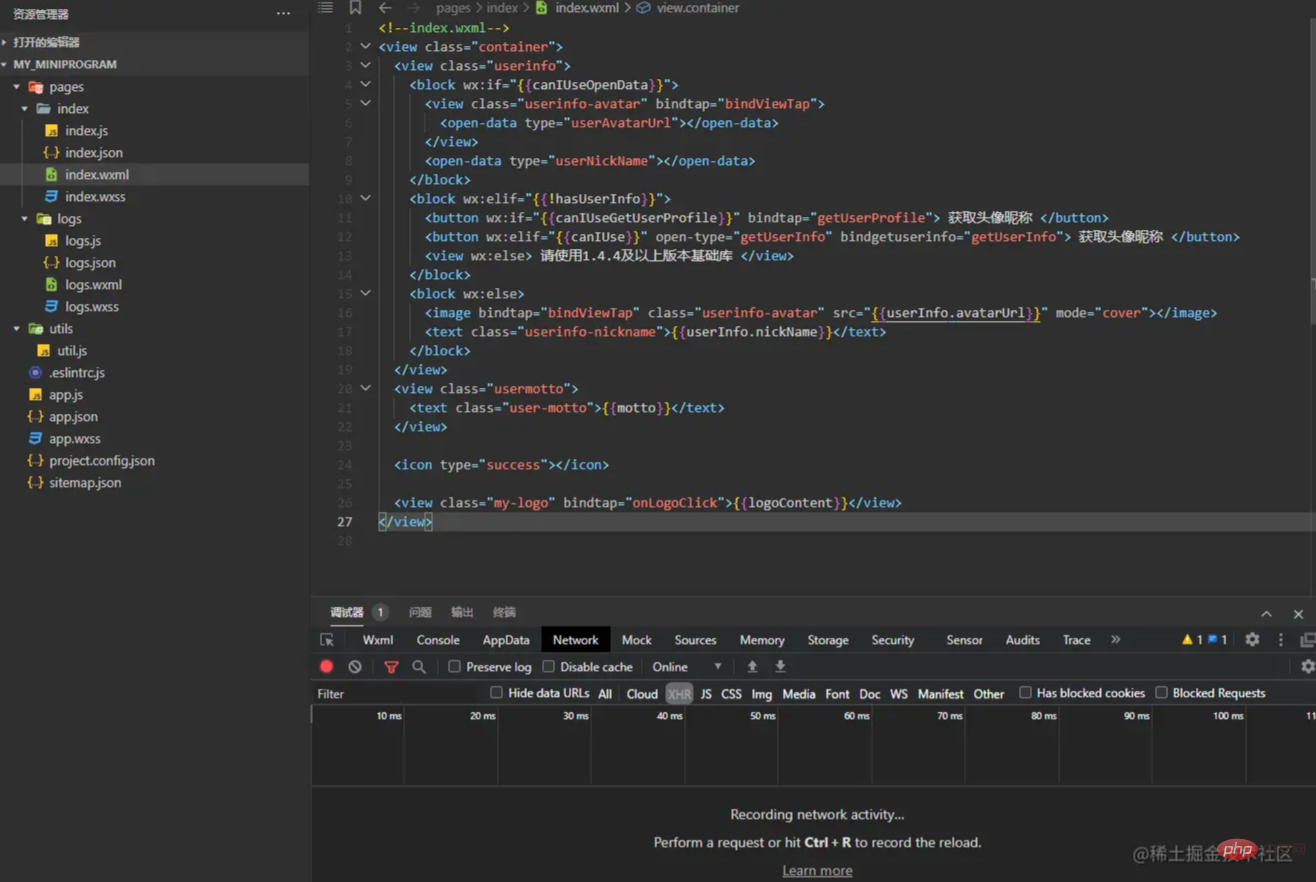Screen dimensions: 1316x882
Task: Toggle the network filter funnel icon
Action: pyautogui.click(x=391, y=667)
